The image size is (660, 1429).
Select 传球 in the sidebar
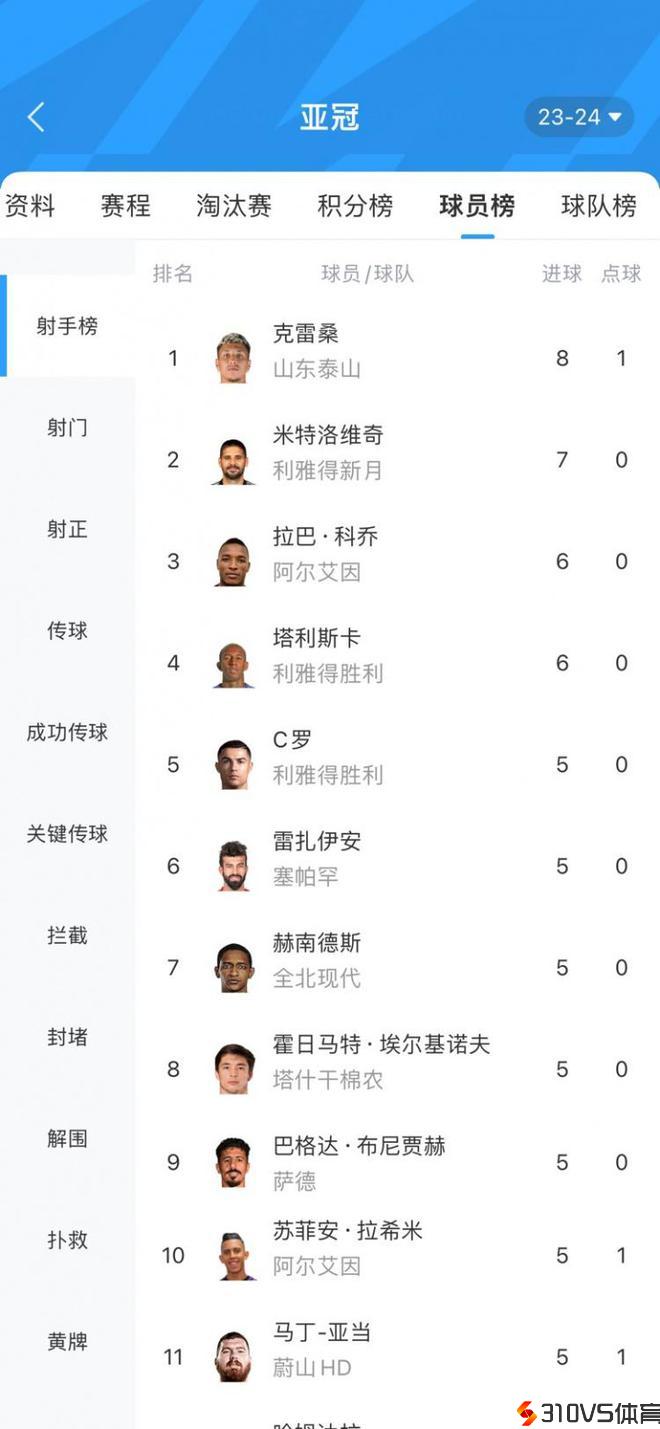[67, 631]
